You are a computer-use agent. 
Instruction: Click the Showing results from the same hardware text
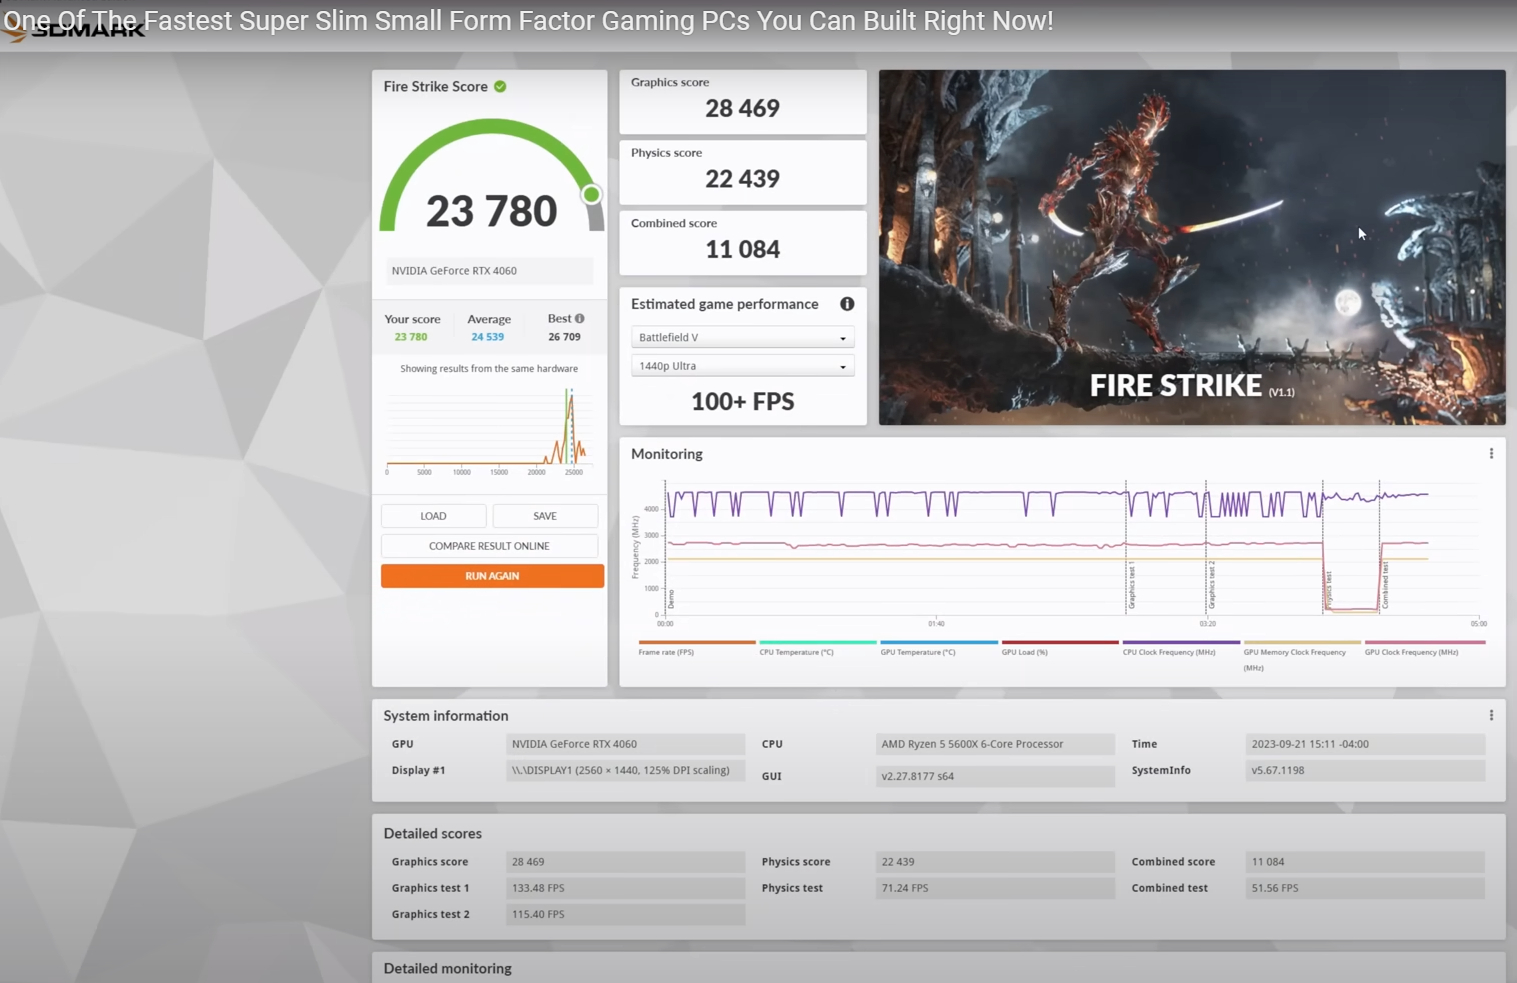pyautogui.click(x=489, y=369)
